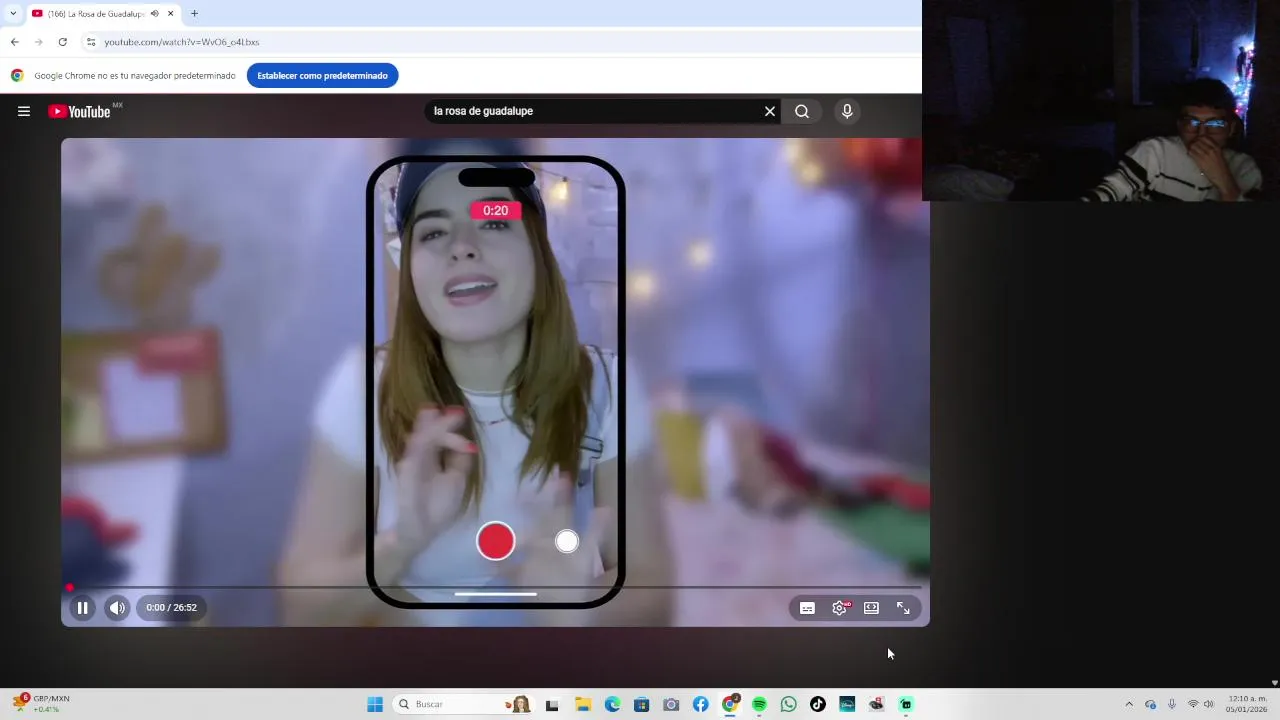View site information icon in address bar

pyautogui.click(x=91, y=42)
